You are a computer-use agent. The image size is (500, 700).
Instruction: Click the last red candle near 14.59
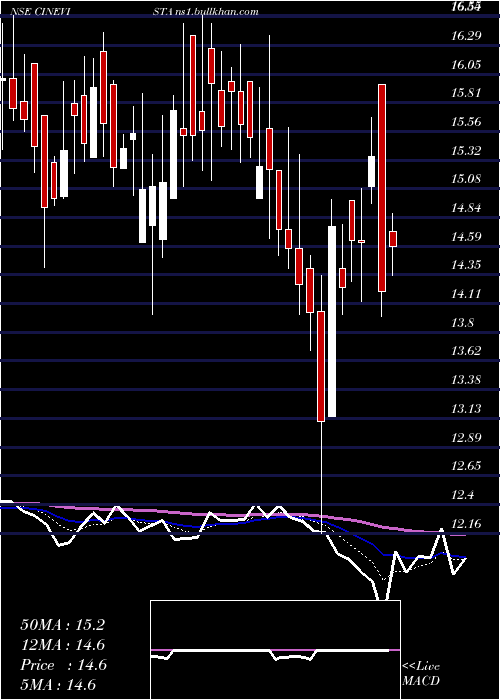(393, 239)
